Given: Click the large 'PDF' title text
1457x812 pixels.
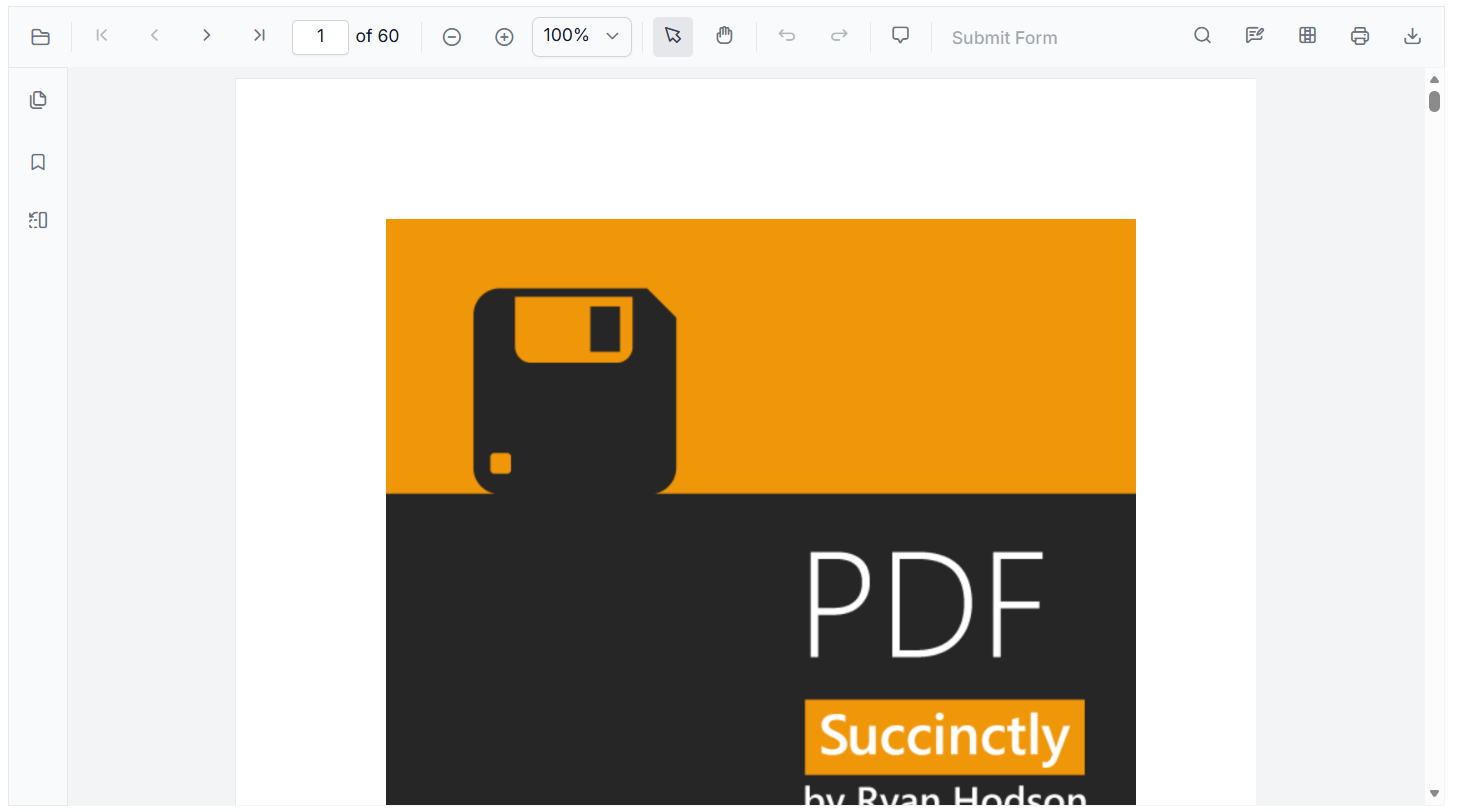Looking at the screenshot, I should (924, 605).
